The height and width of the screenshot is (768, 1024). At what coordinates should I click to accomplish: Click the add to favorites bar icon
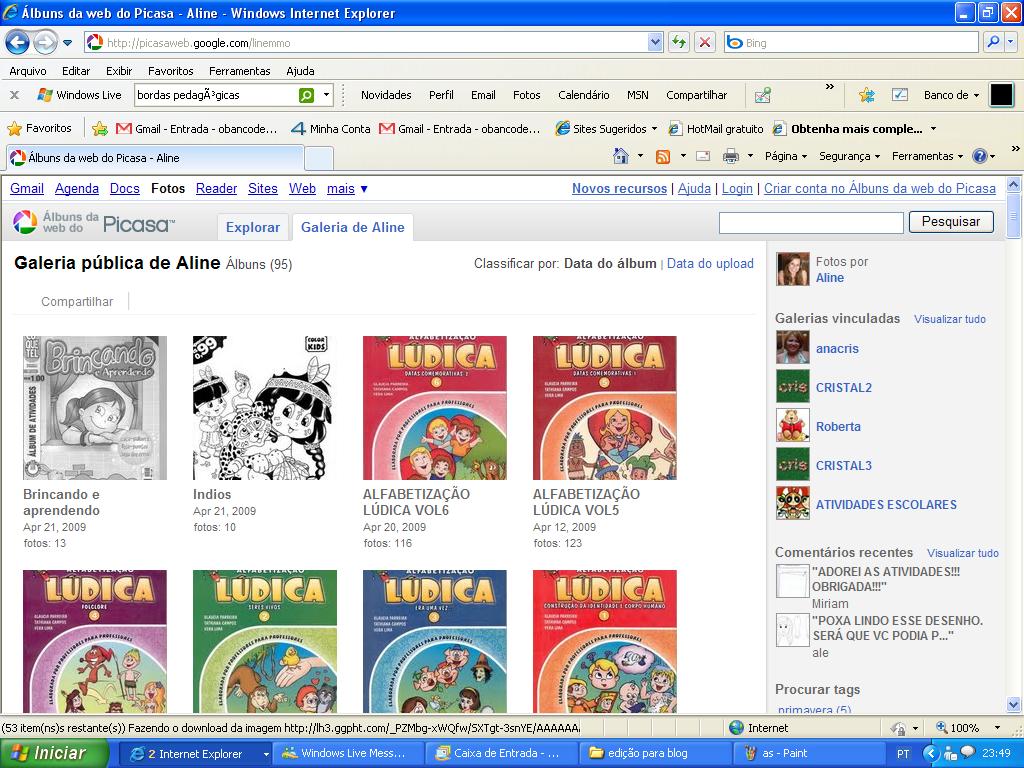(x=100, y=129)
